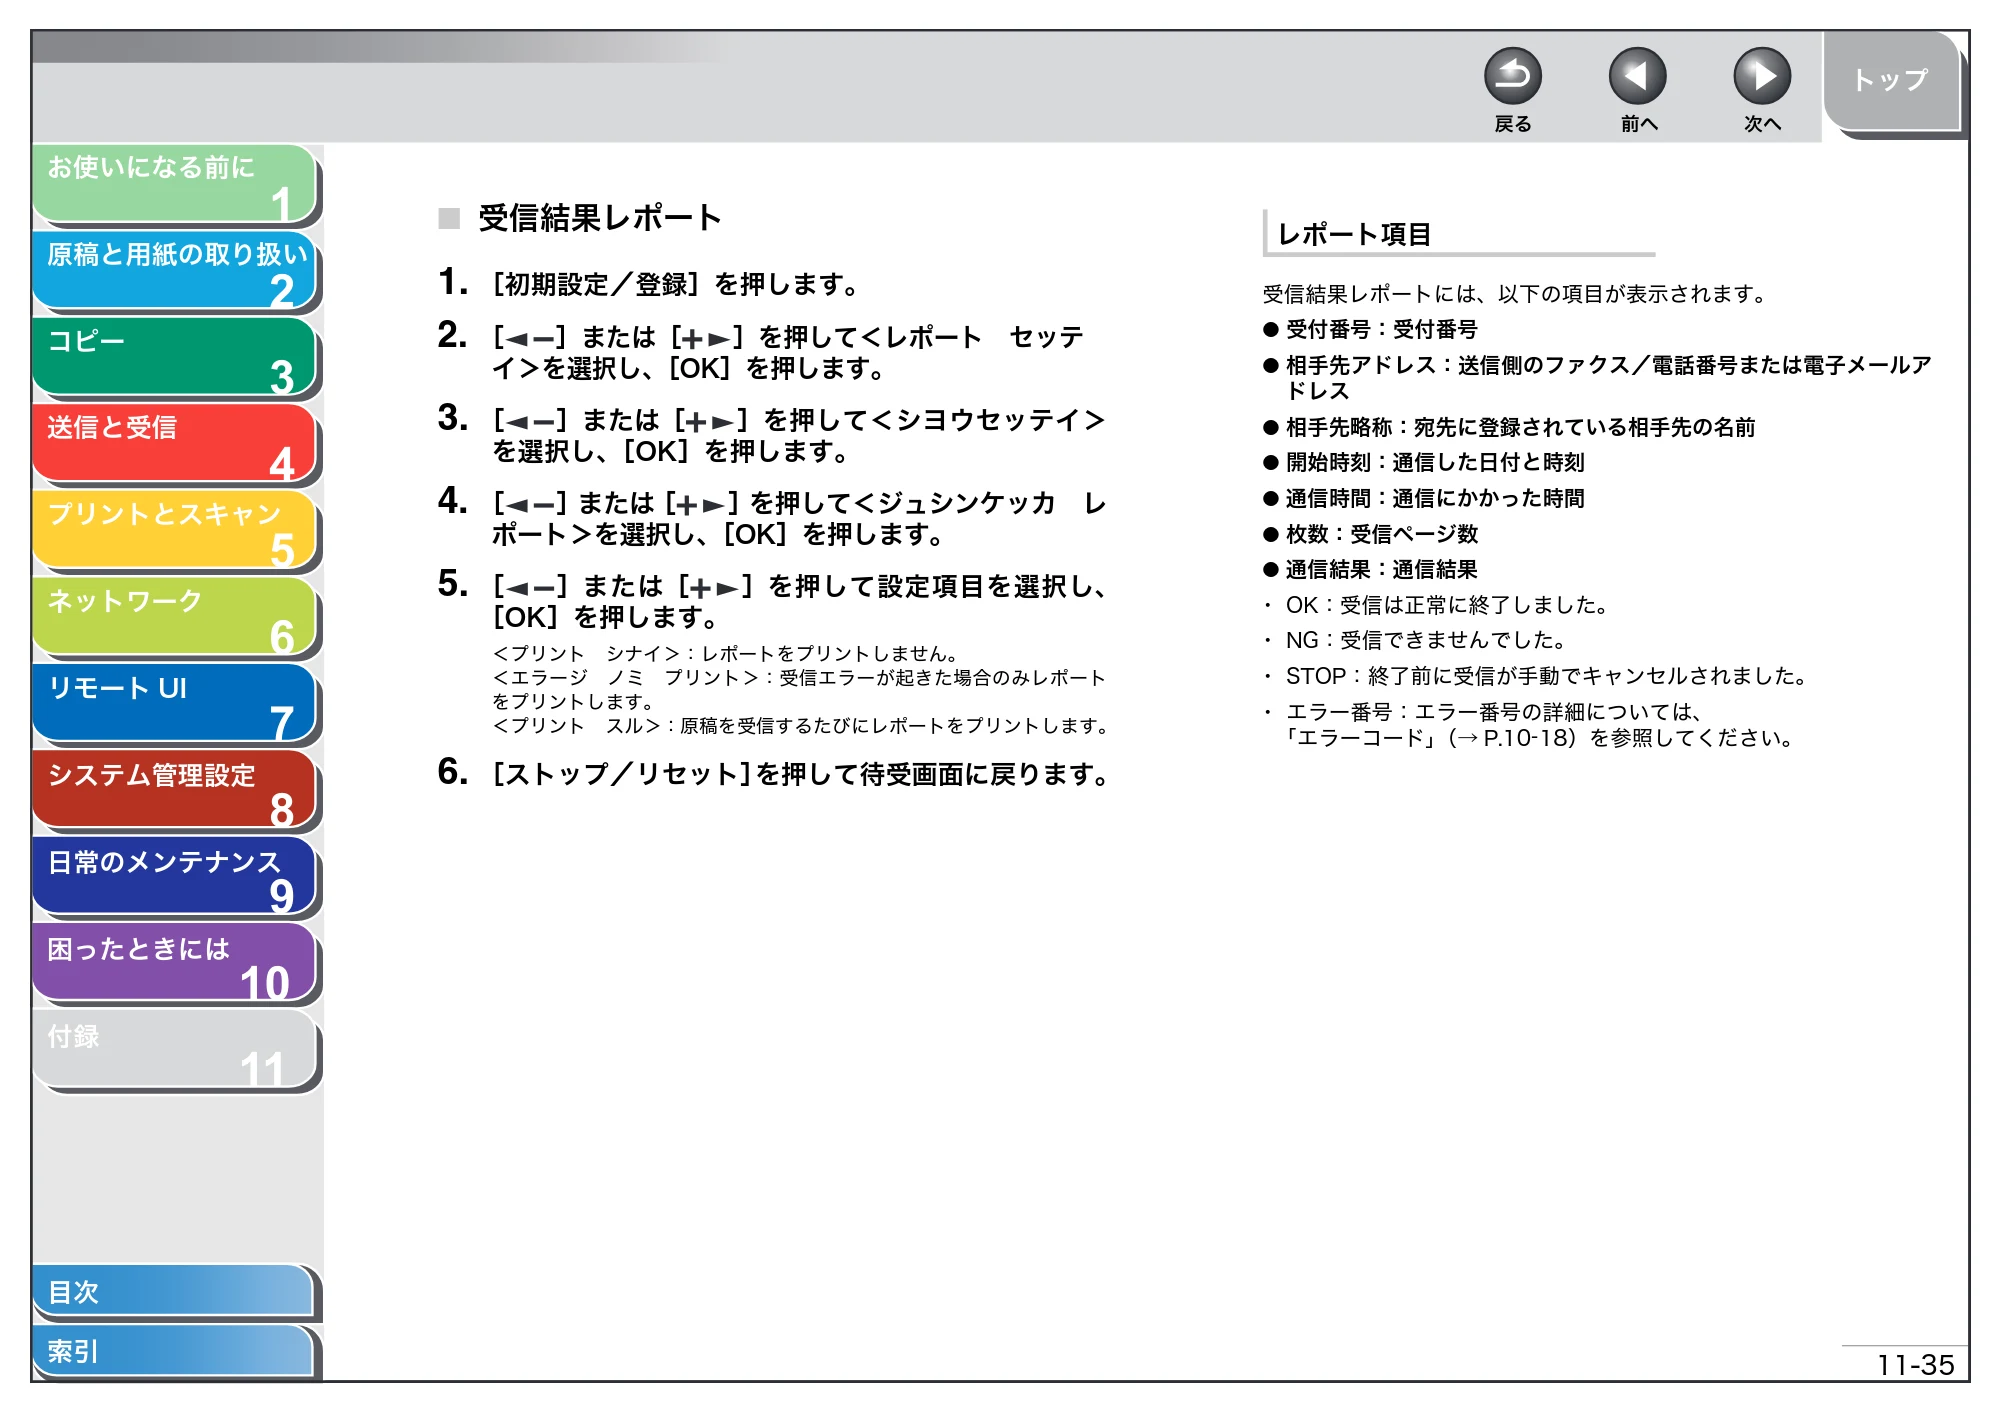Select chapter 4 送信と受信
This screenshot has height=1414, width=2000.
tap(175, 444)
